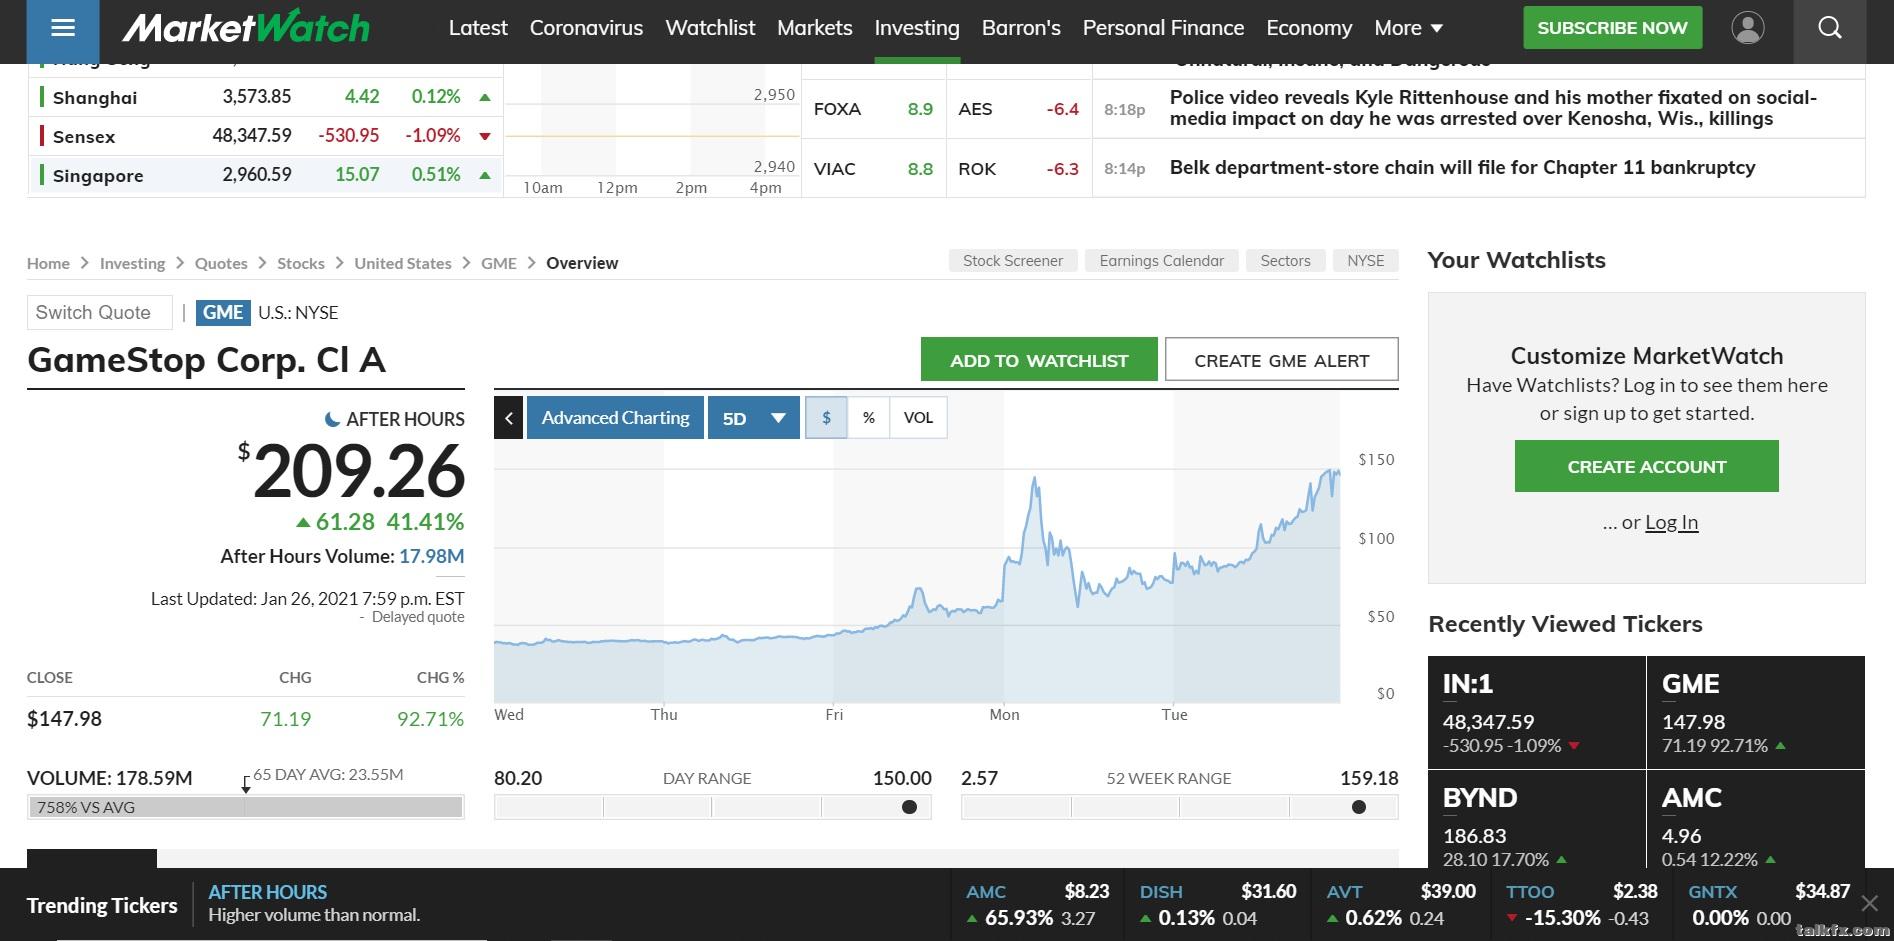The image size is (1894, 941).
Task: Click the volume vs average bar
Action: click(246, 807)
